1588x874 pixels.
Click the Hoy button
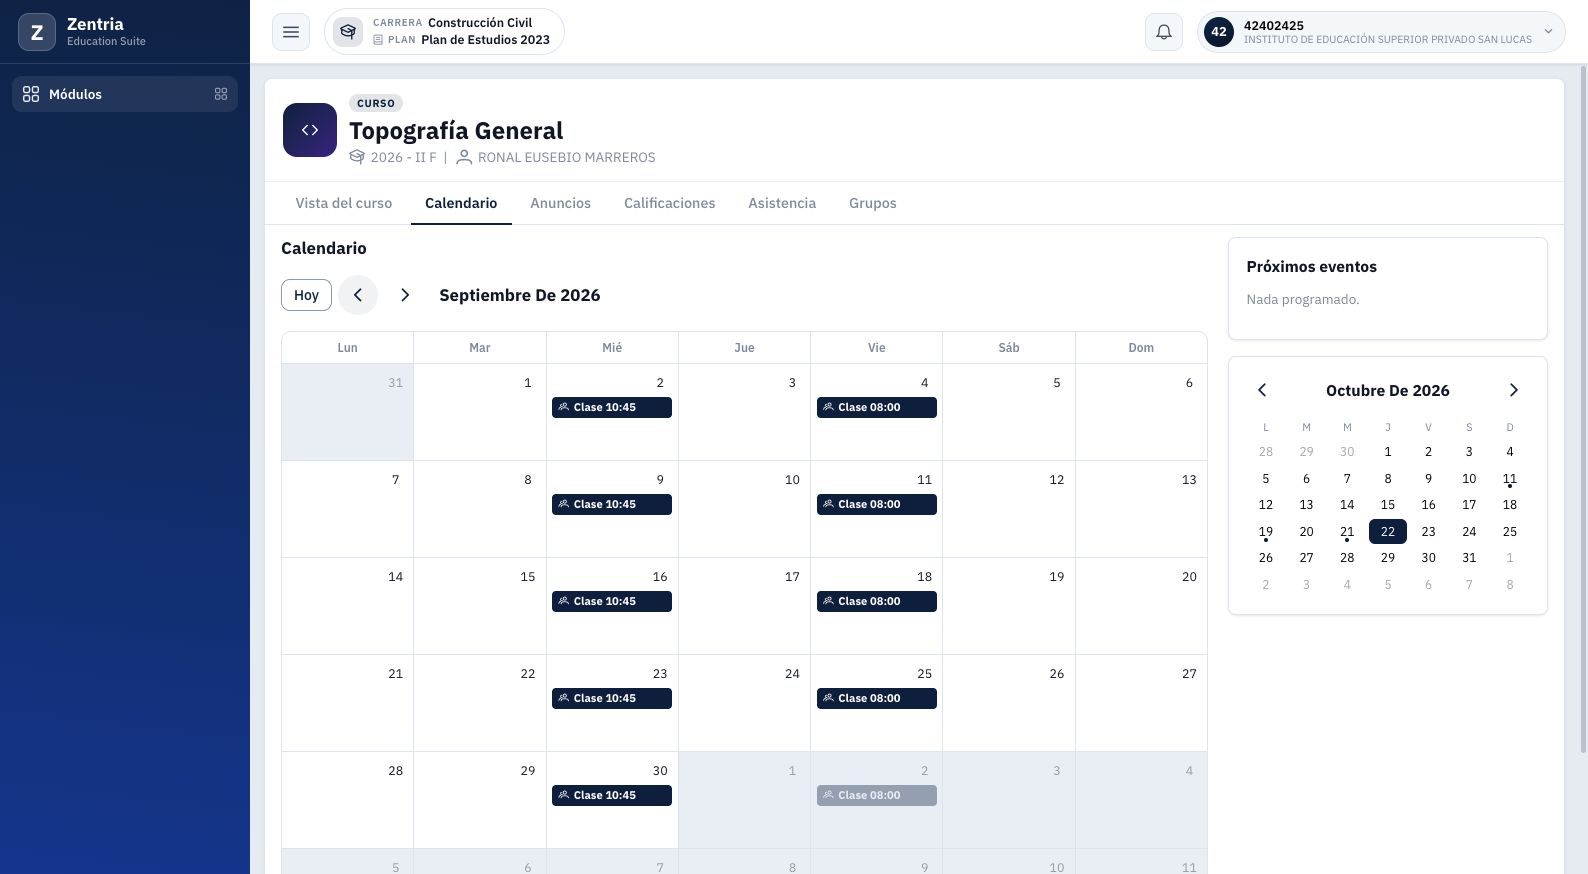(306, 295)
